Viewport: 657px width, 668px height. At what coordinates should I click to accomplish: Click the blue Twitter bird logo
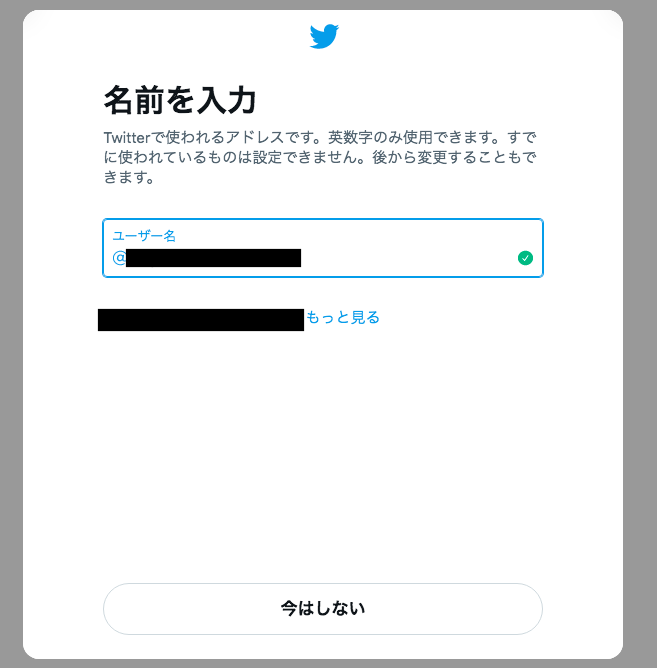click(x=324, y=37)
